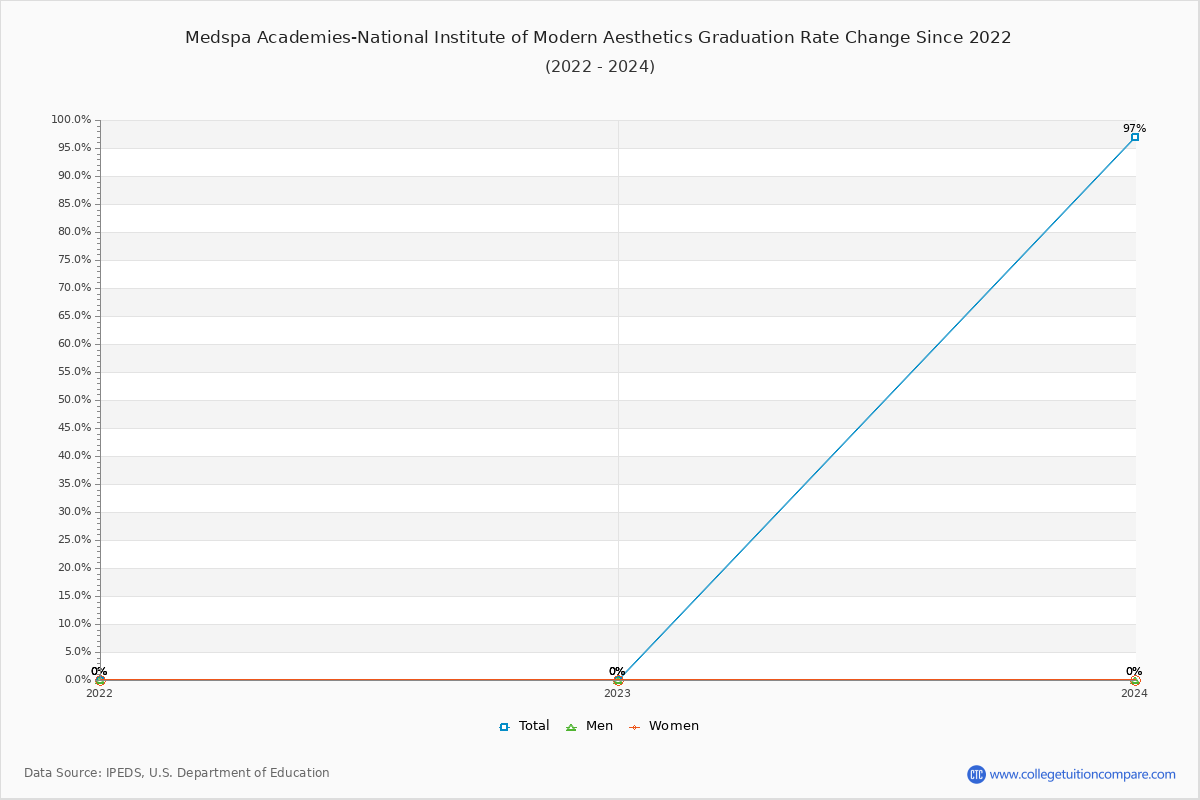This screenshot has width=1200, height=800.
Task: Click the 2023 x-axis label
Action: click(x=617, y=693)
